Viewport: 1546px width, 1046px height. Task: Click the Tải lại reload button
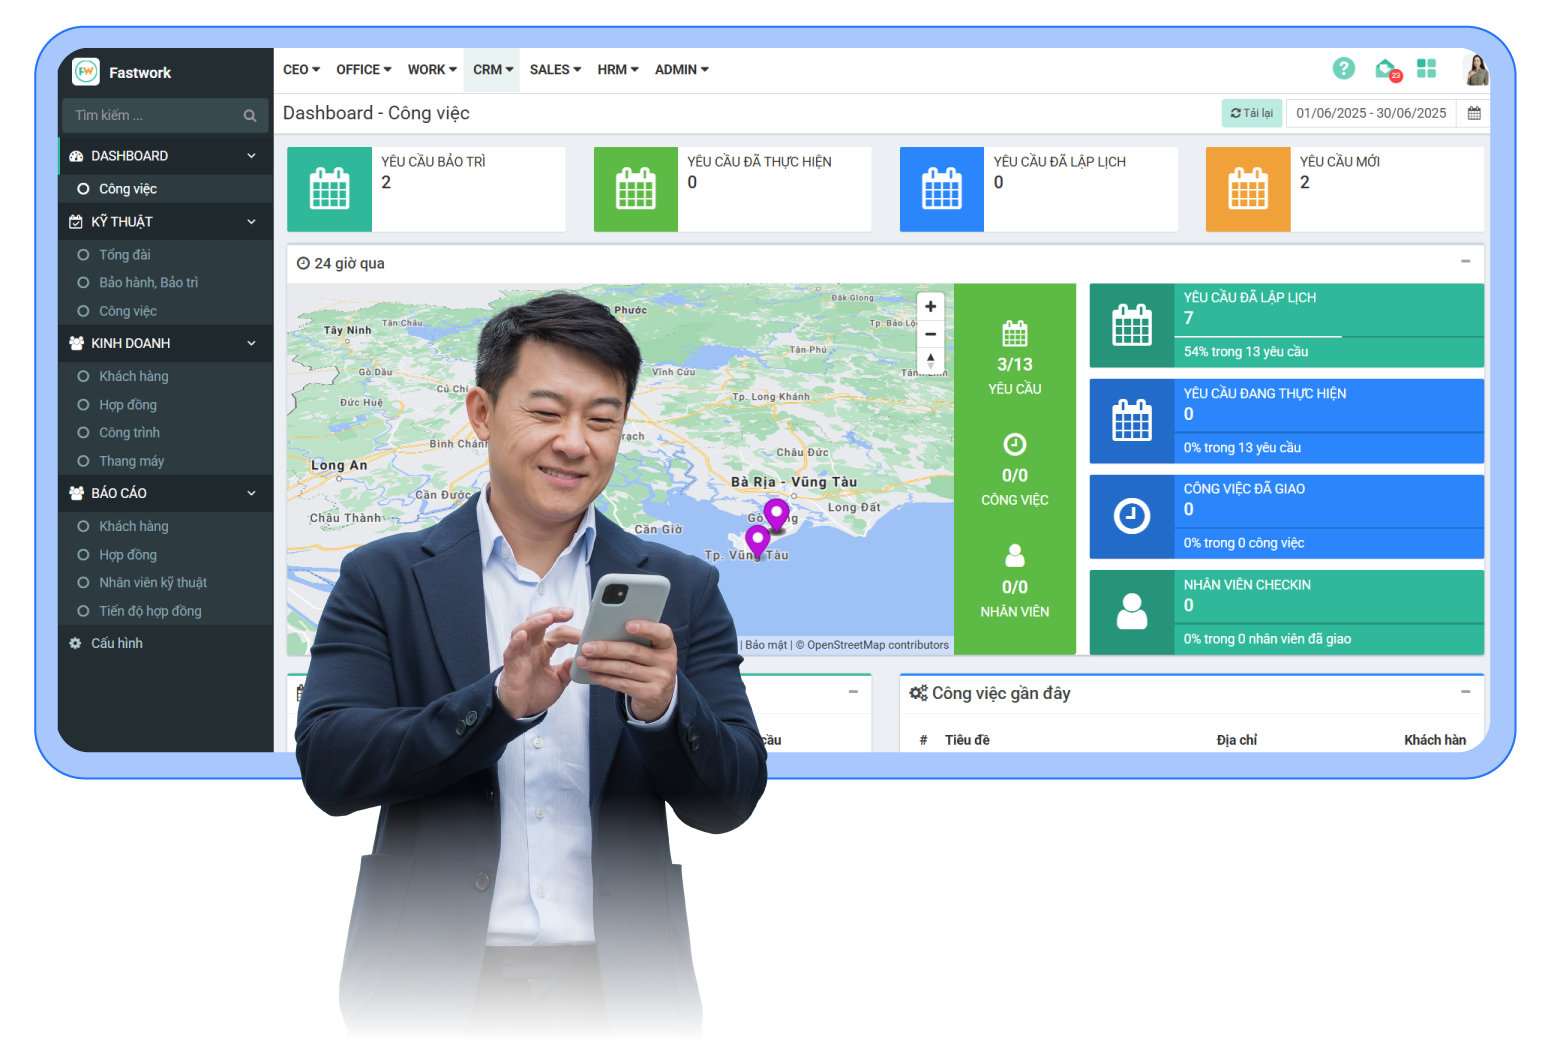pos(1251,113)
